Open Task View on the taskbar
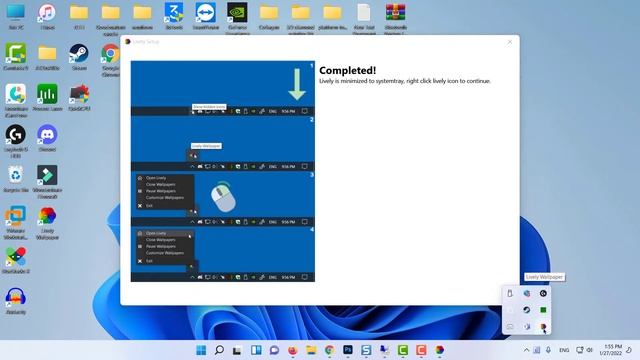 click(237, 350)
